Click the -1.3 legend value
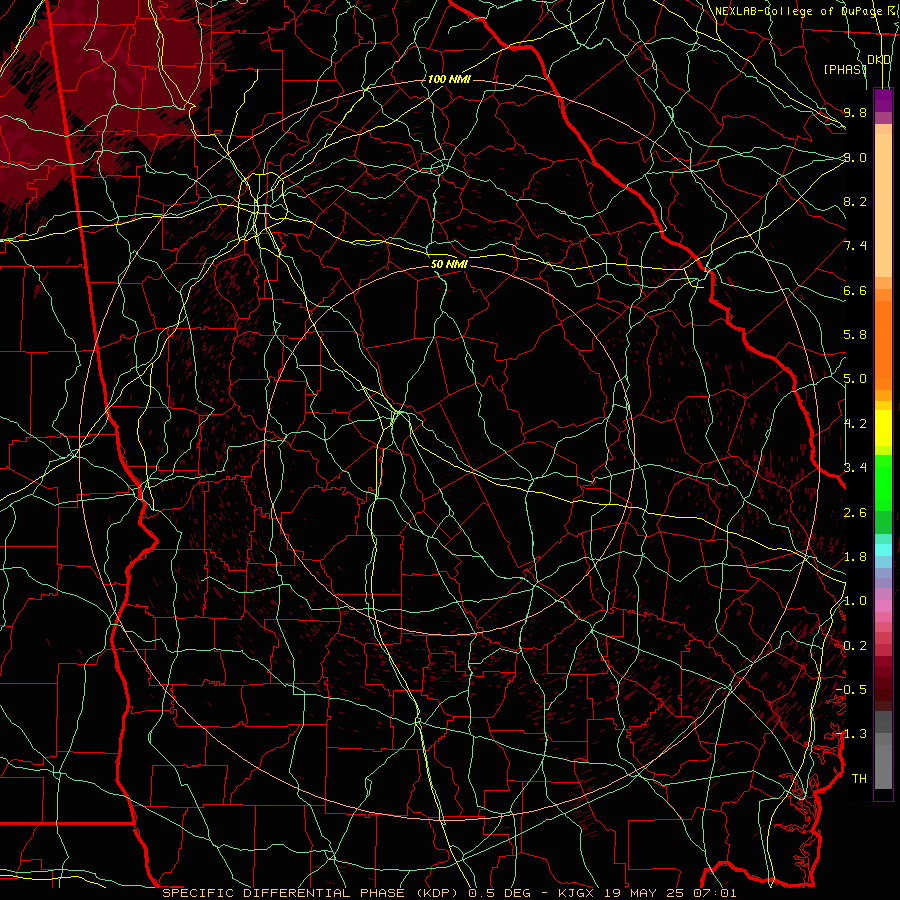 [851, 734]
